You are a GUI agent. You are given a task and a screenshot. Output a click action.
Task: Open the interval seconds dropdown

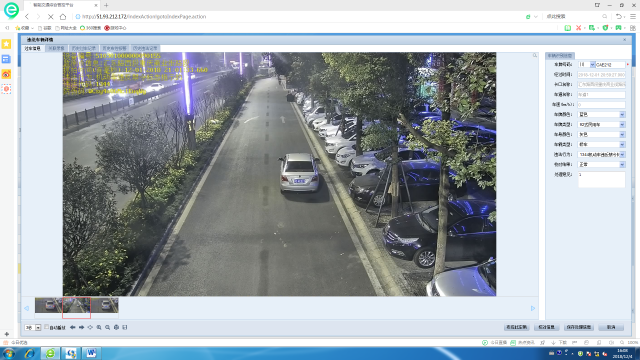[38, 327]
